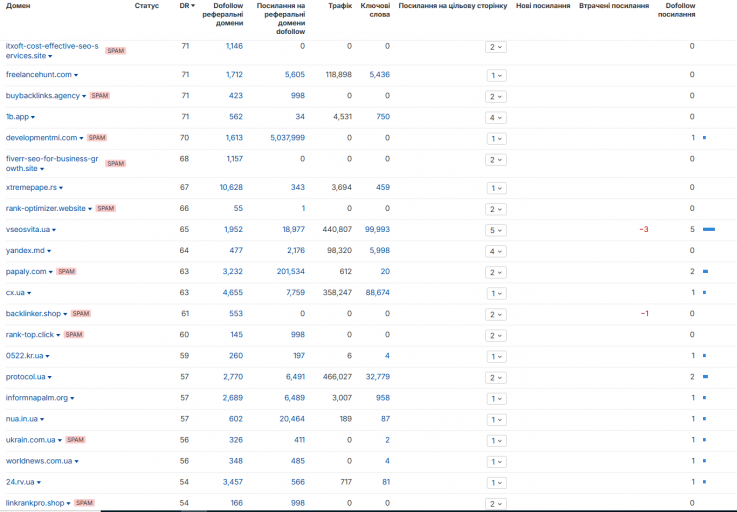Image resolution: width=737 pixels, height=512 pixels.
Task: Click 201,534 links value for papaly.com
Action: pyautogui.click(x=290, y=271)
